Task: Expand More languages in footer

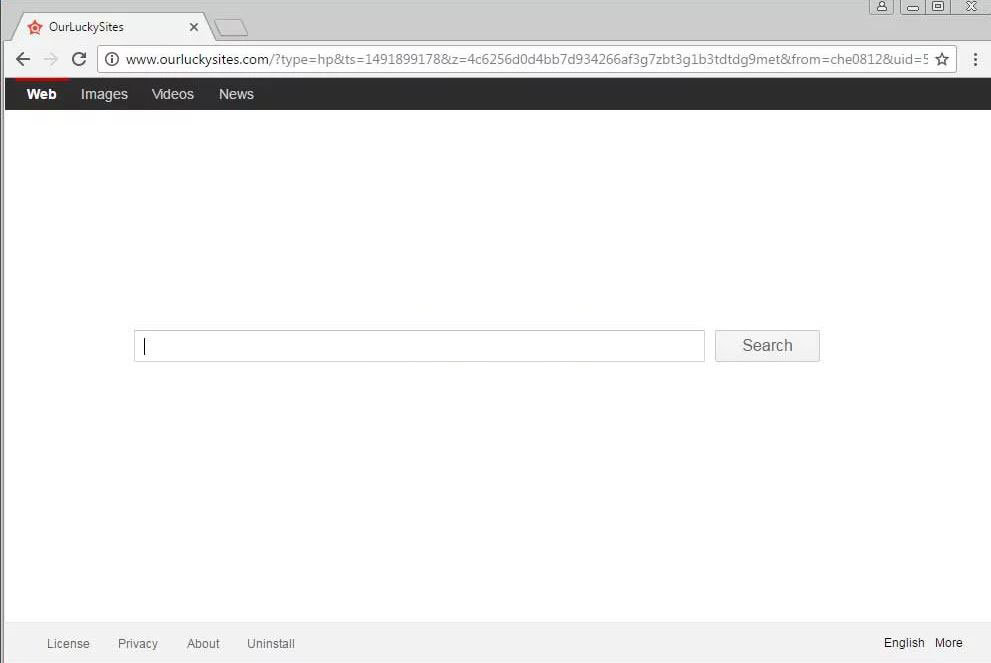Action: coord(949,643)
